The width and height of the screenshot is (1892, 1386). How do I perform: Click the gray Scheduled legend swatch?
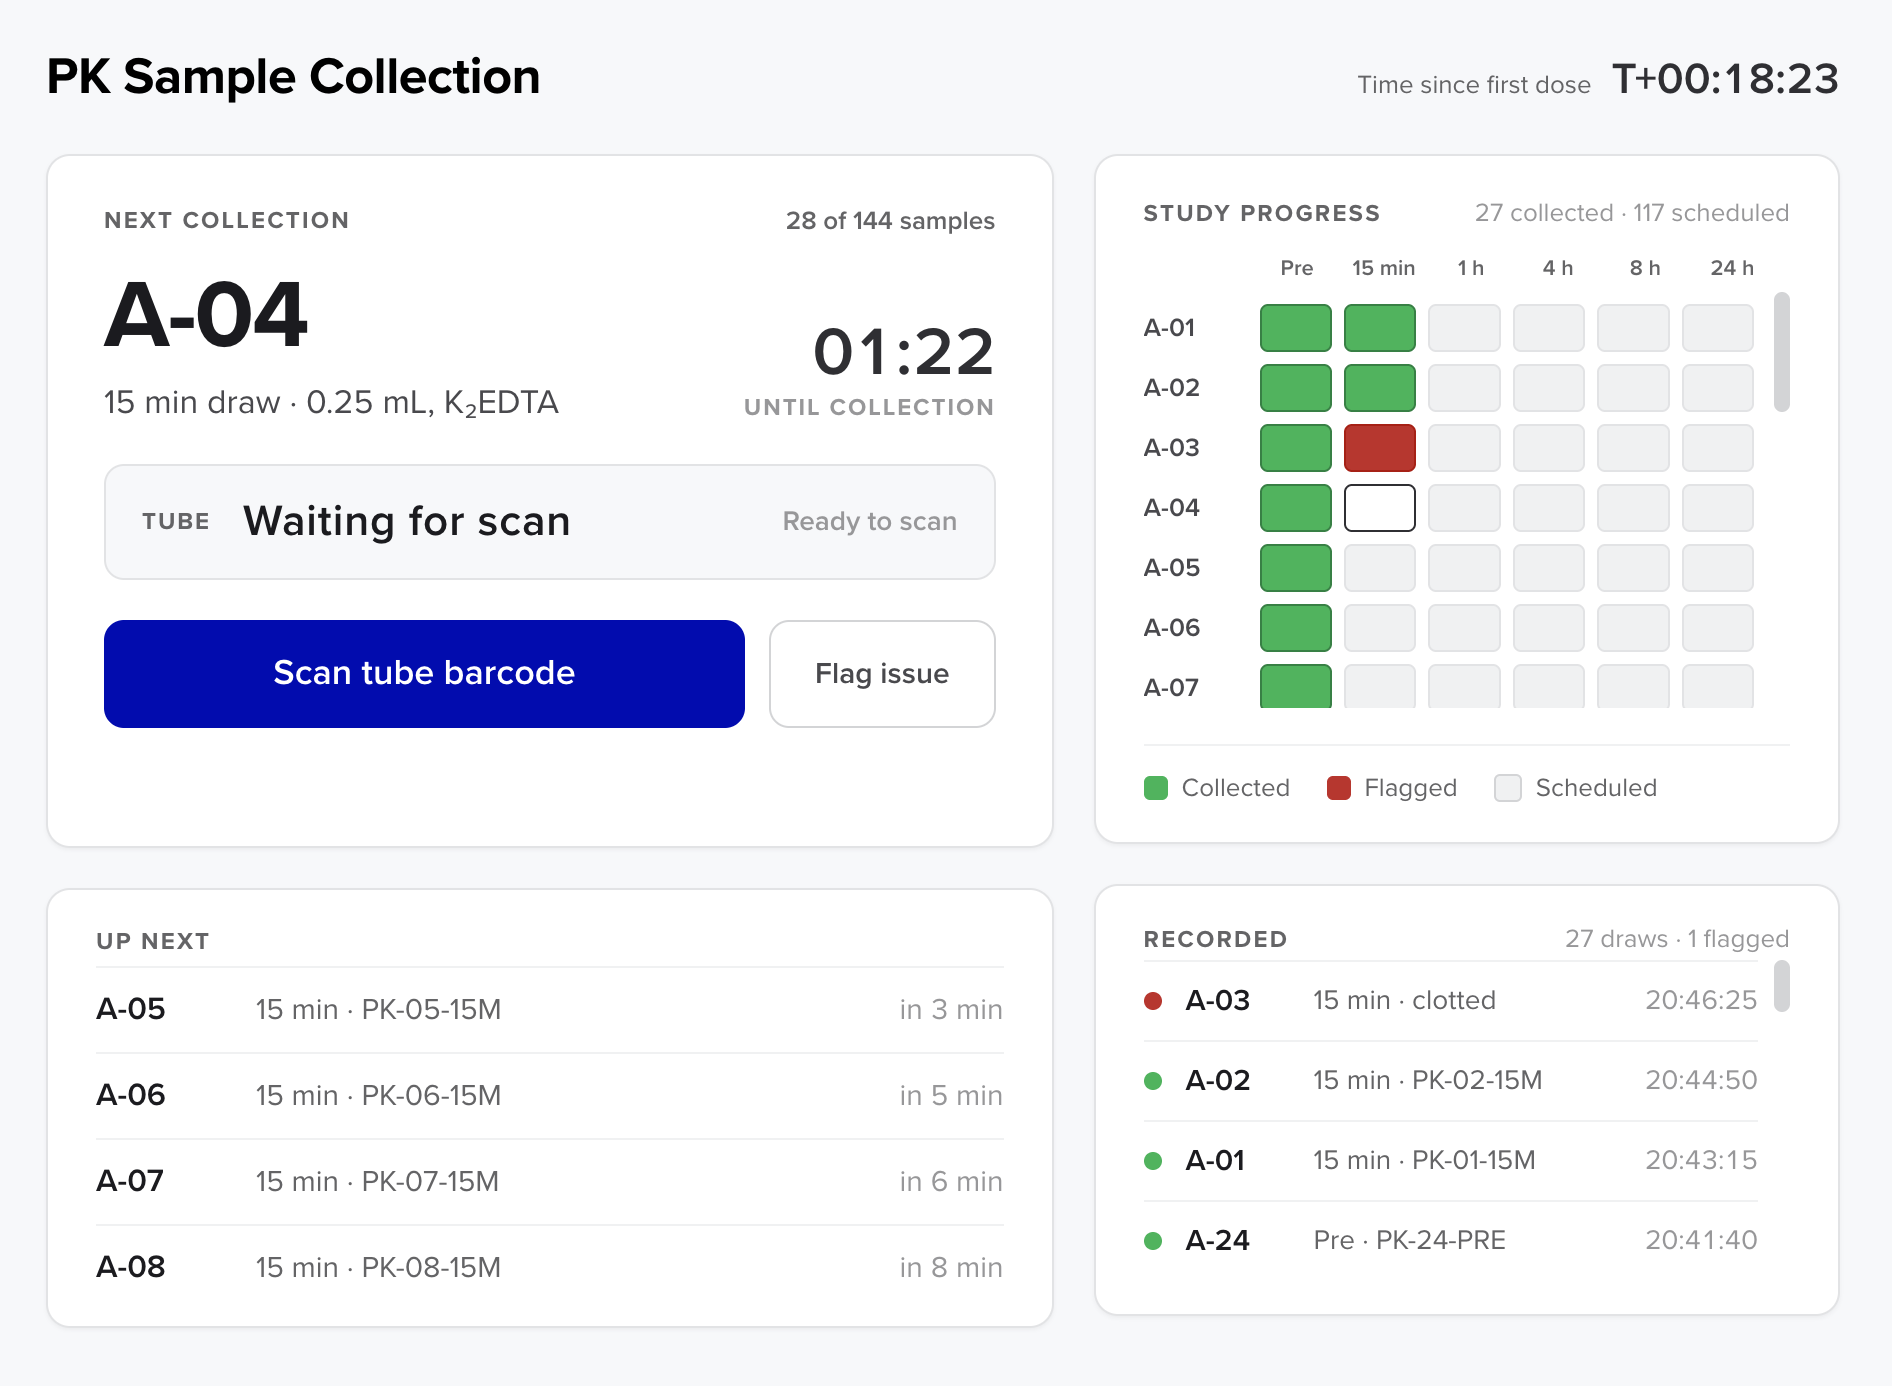point(1508,788)
